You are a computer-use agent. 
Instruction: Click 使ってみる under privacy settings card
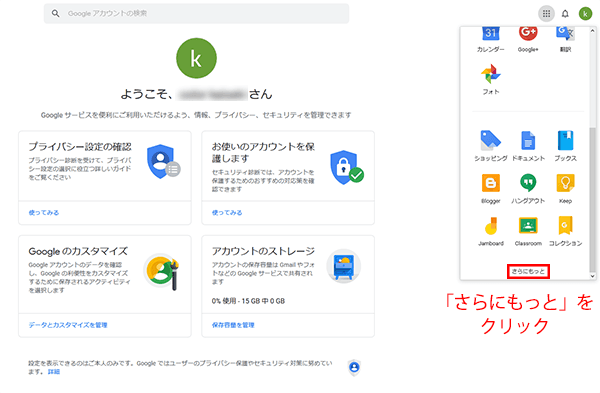coord(44,212)
